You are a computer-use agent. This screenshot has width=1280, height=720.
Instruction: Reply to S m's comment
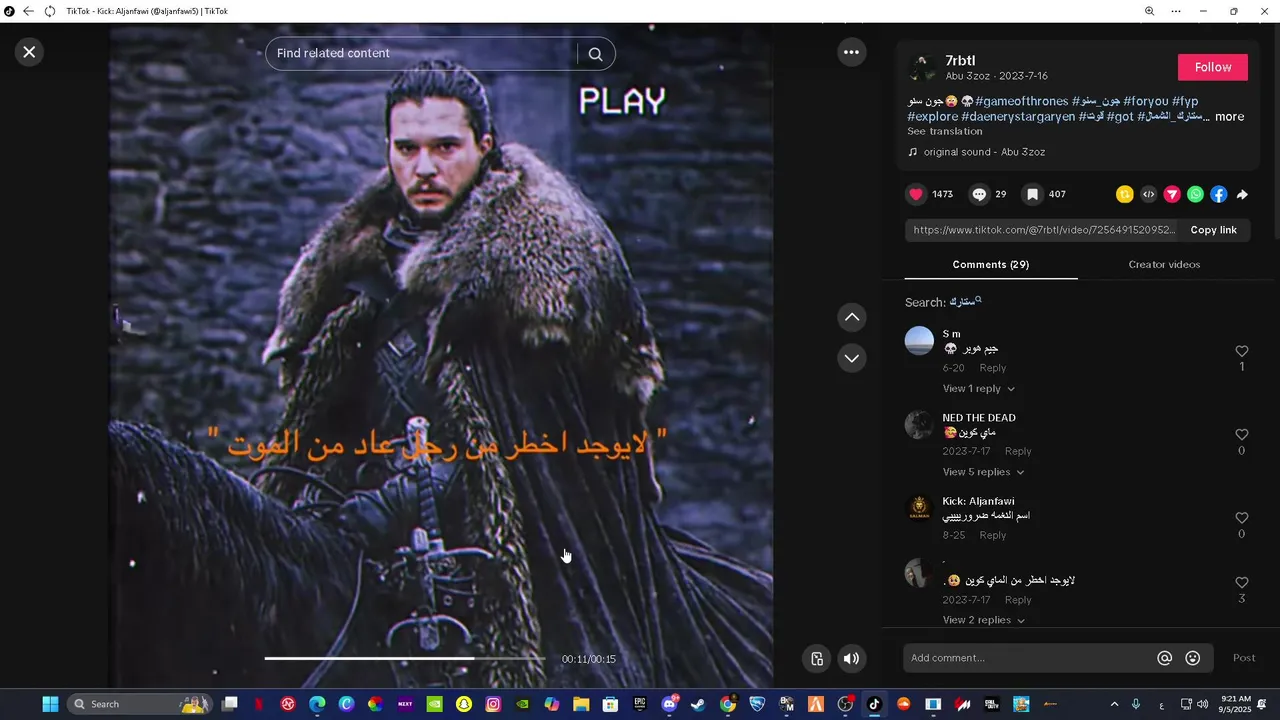pos(993,368)
